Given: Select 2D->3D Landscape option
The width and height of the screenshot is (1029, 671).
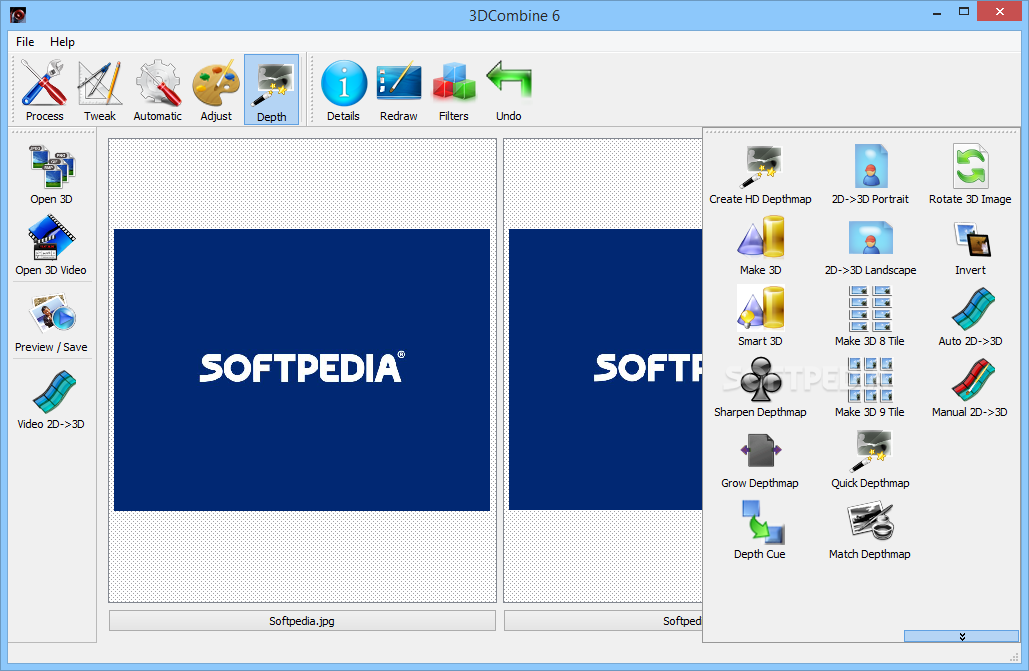Looking at the screenshot, I should point(870,246).
